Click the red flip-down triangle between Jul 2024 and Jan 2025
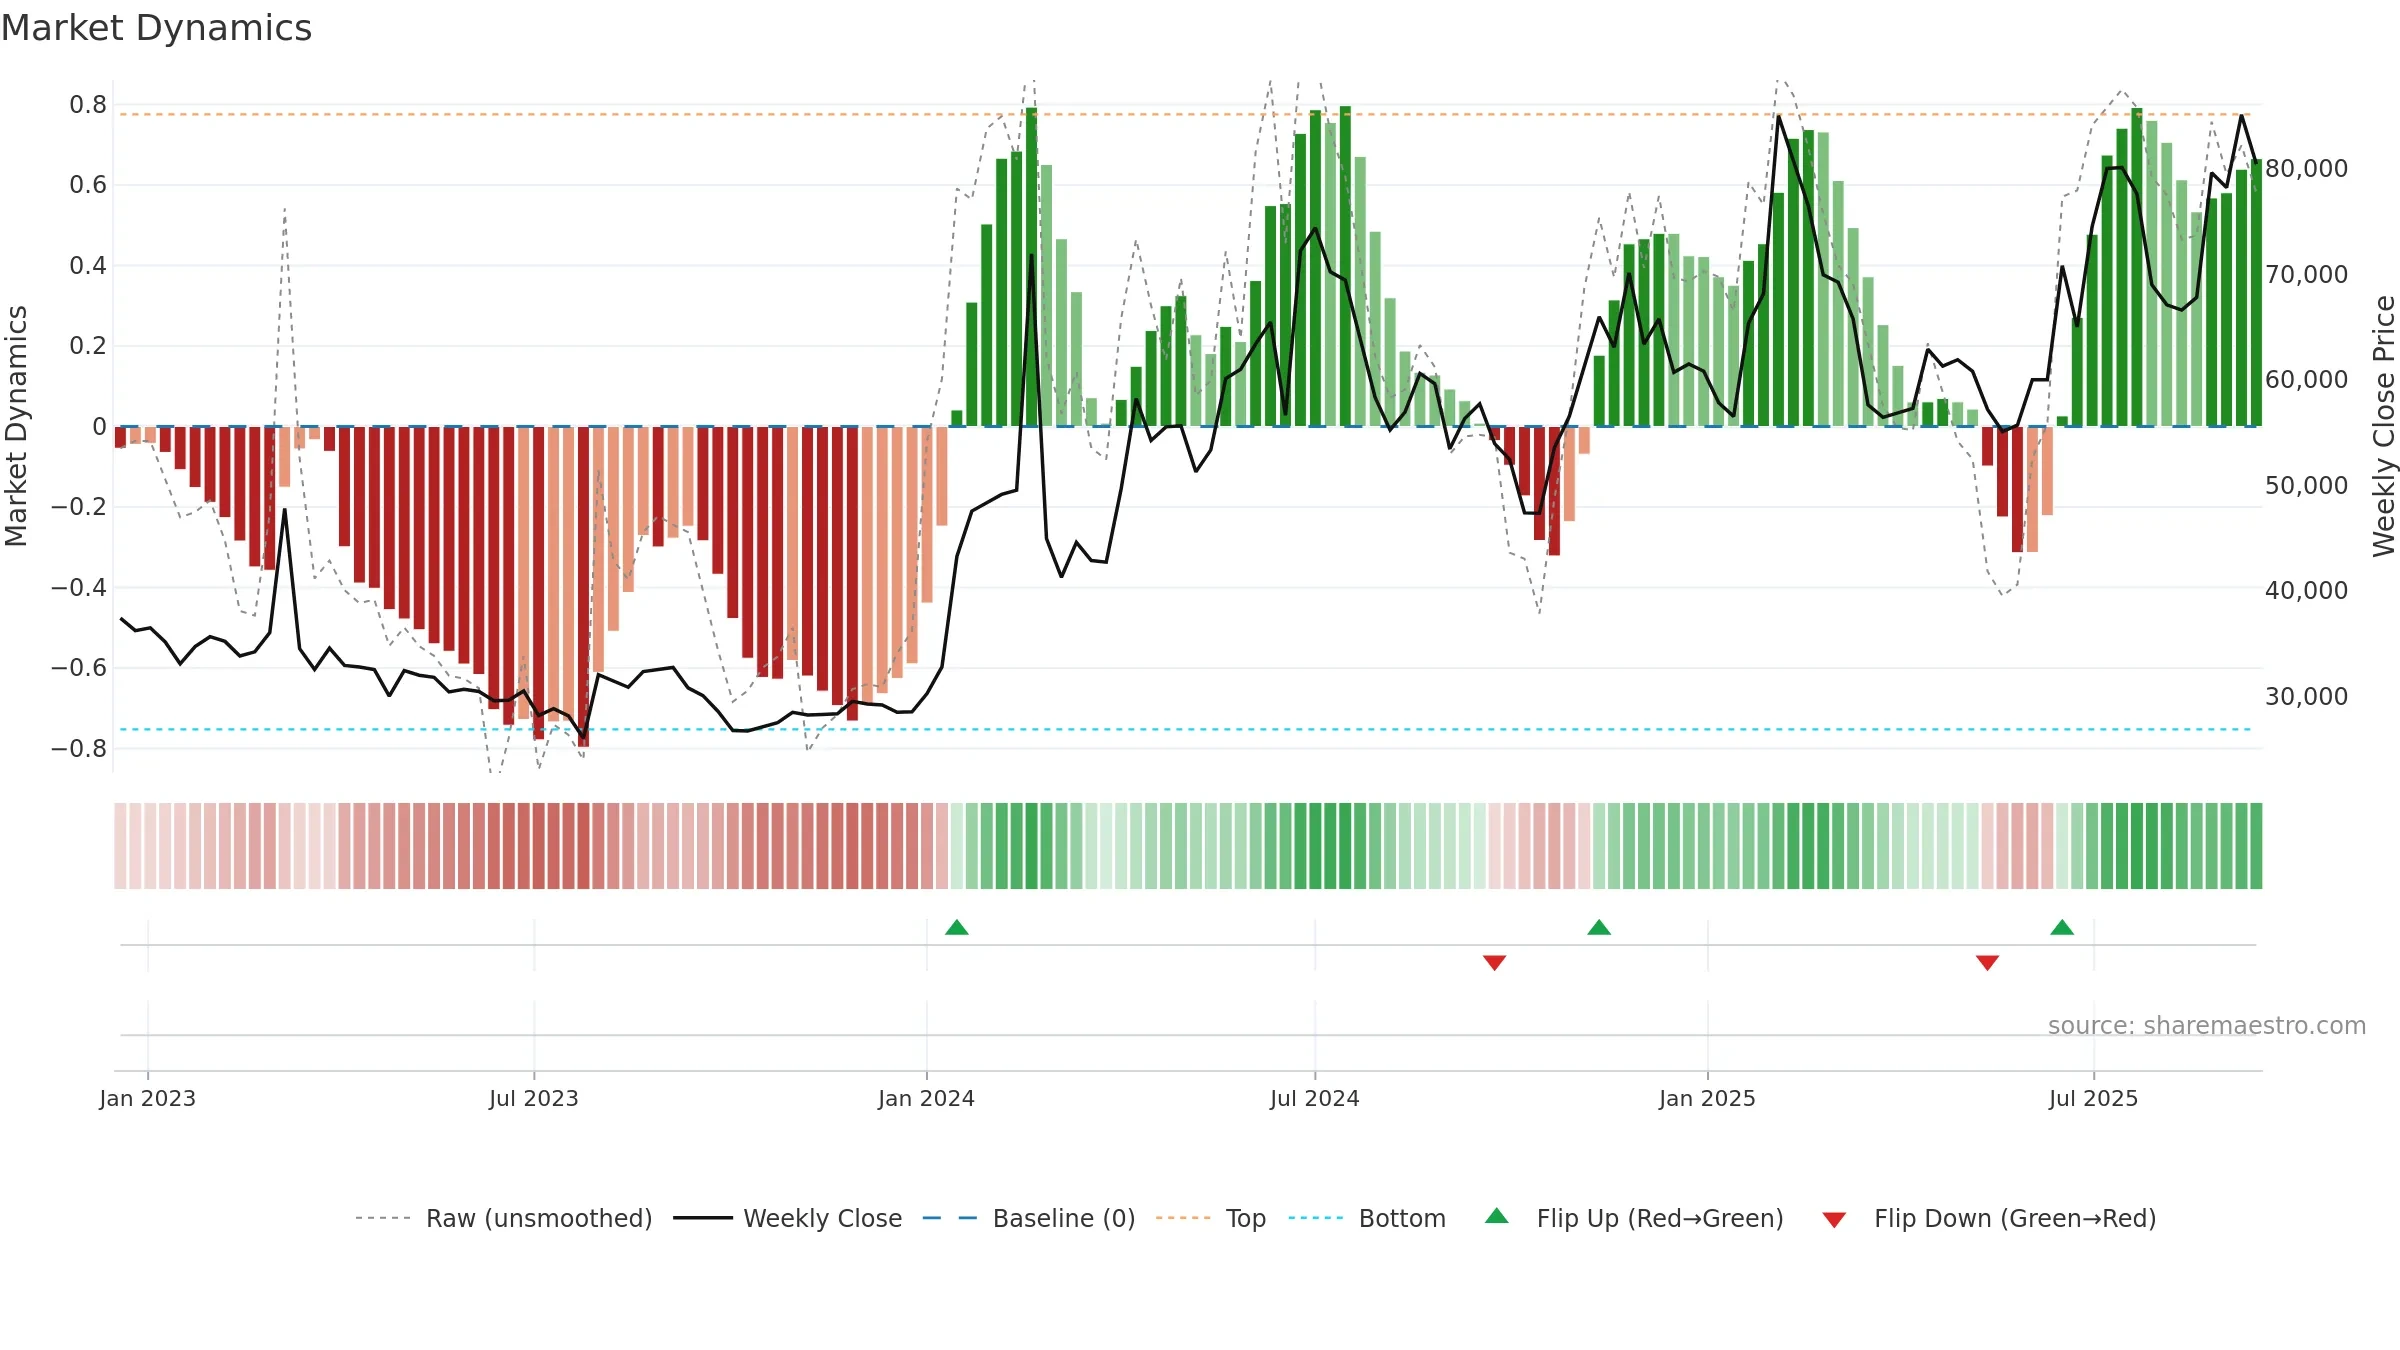 1494,962
